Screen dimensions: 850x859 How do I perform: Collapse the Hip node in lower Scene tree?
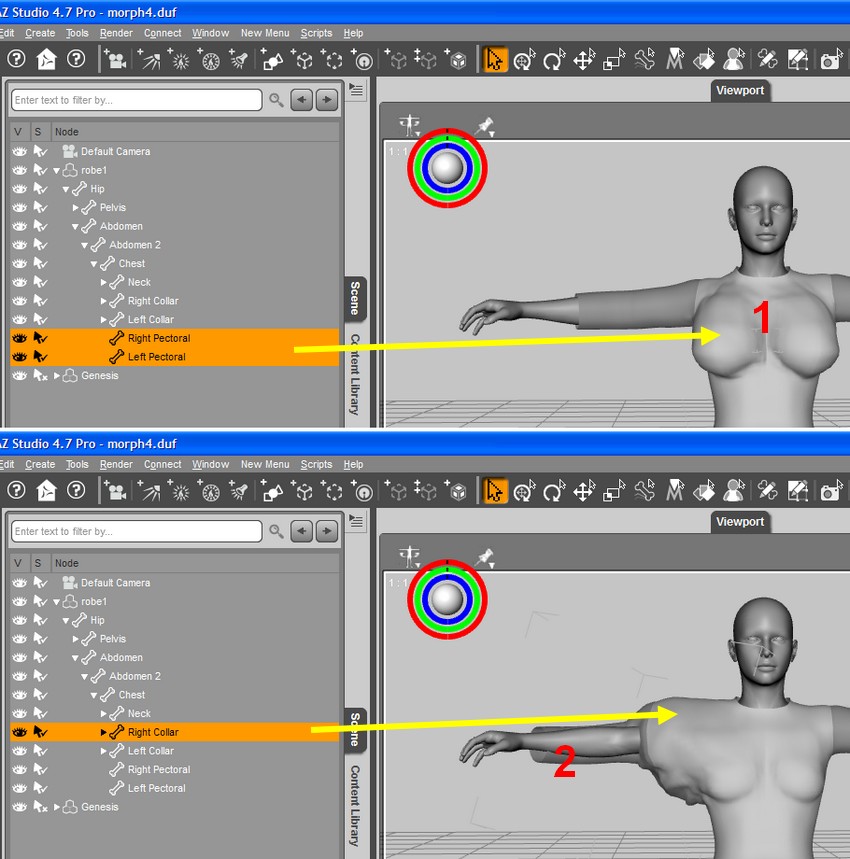pyautogui.click(x=66, y=621)
